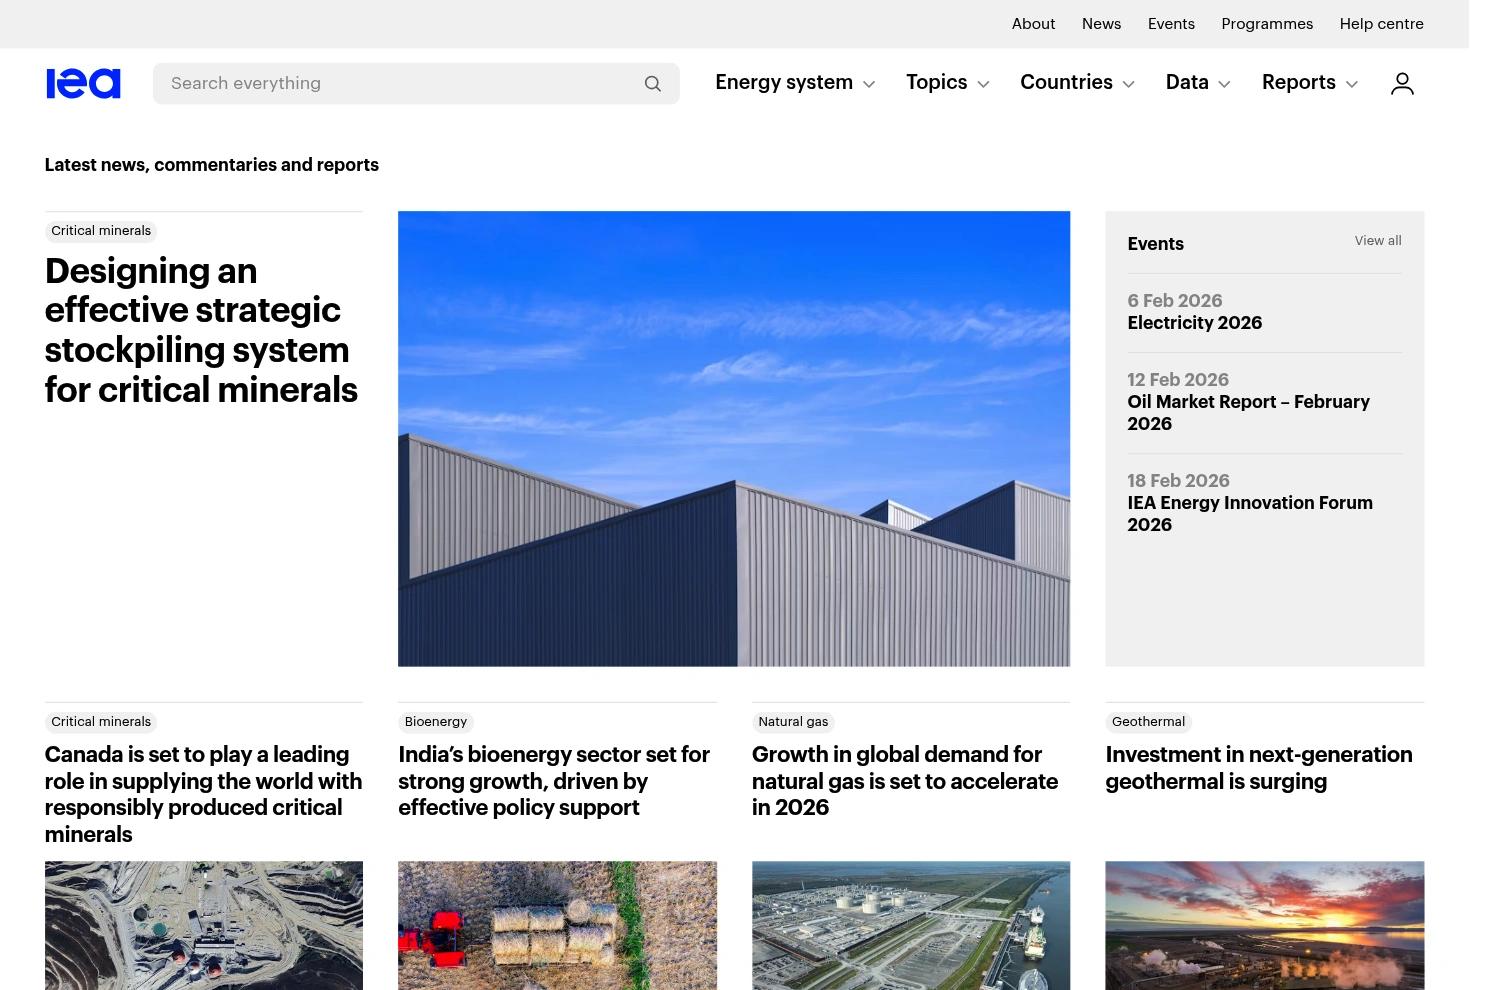Open the Programmes link
The width and height of the screenshot is (1485, 990).
click(x=1267, y=24)
